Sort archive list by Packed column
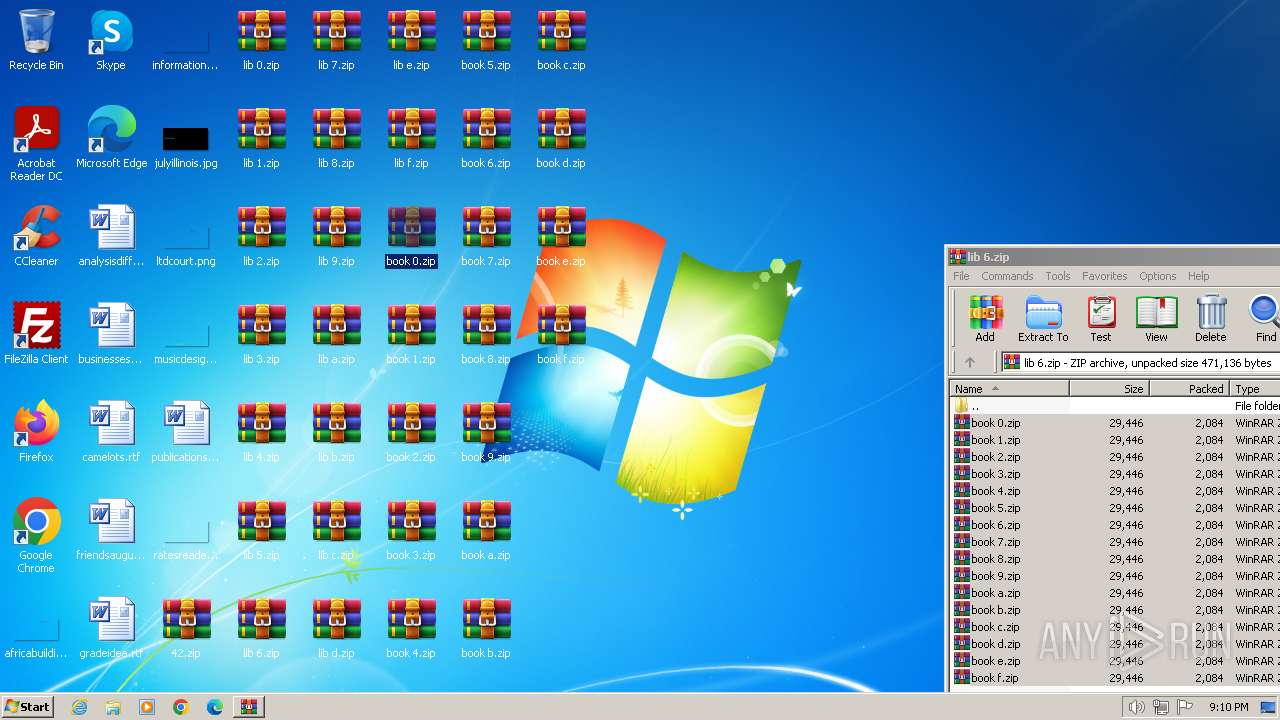Viewport: 1280px width, 720px height. 1189,389
